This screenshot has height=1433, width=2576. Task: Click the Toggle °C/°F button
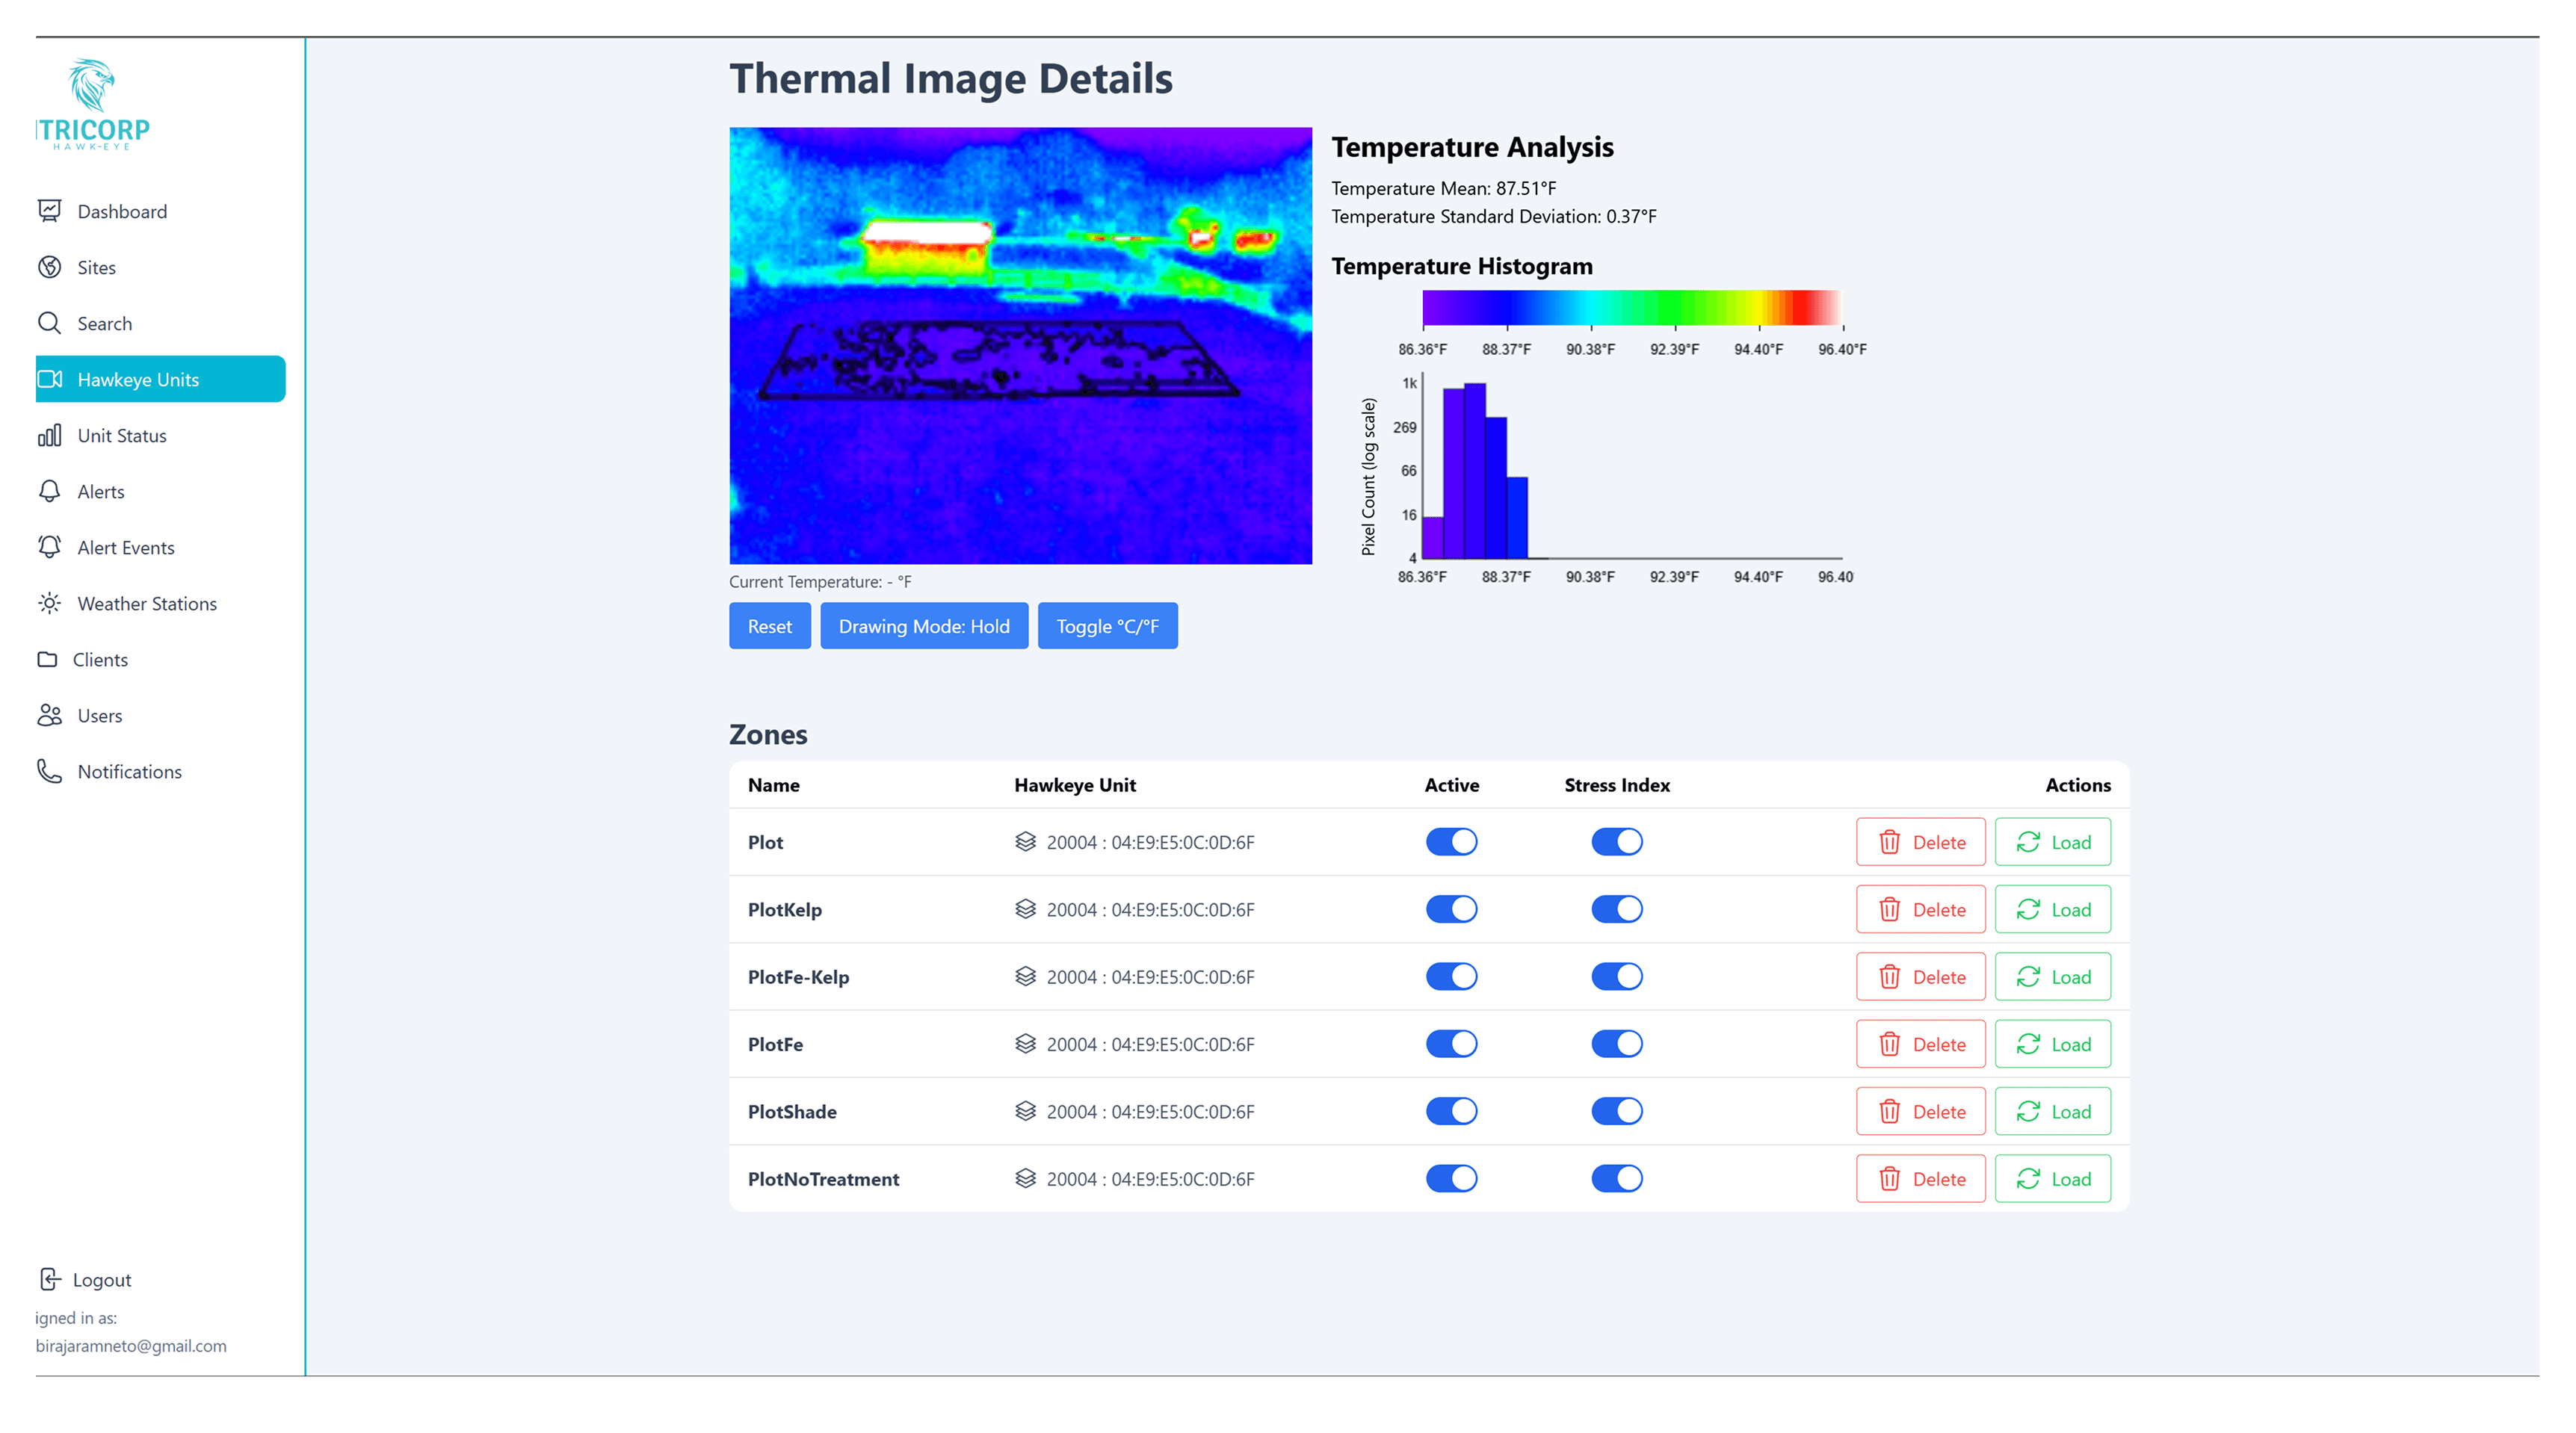pos(1107,626)
